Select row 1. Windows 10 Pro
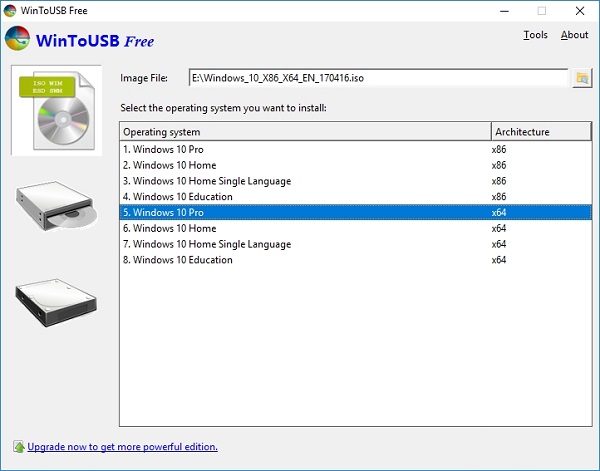600x471 pixels. 355,149
